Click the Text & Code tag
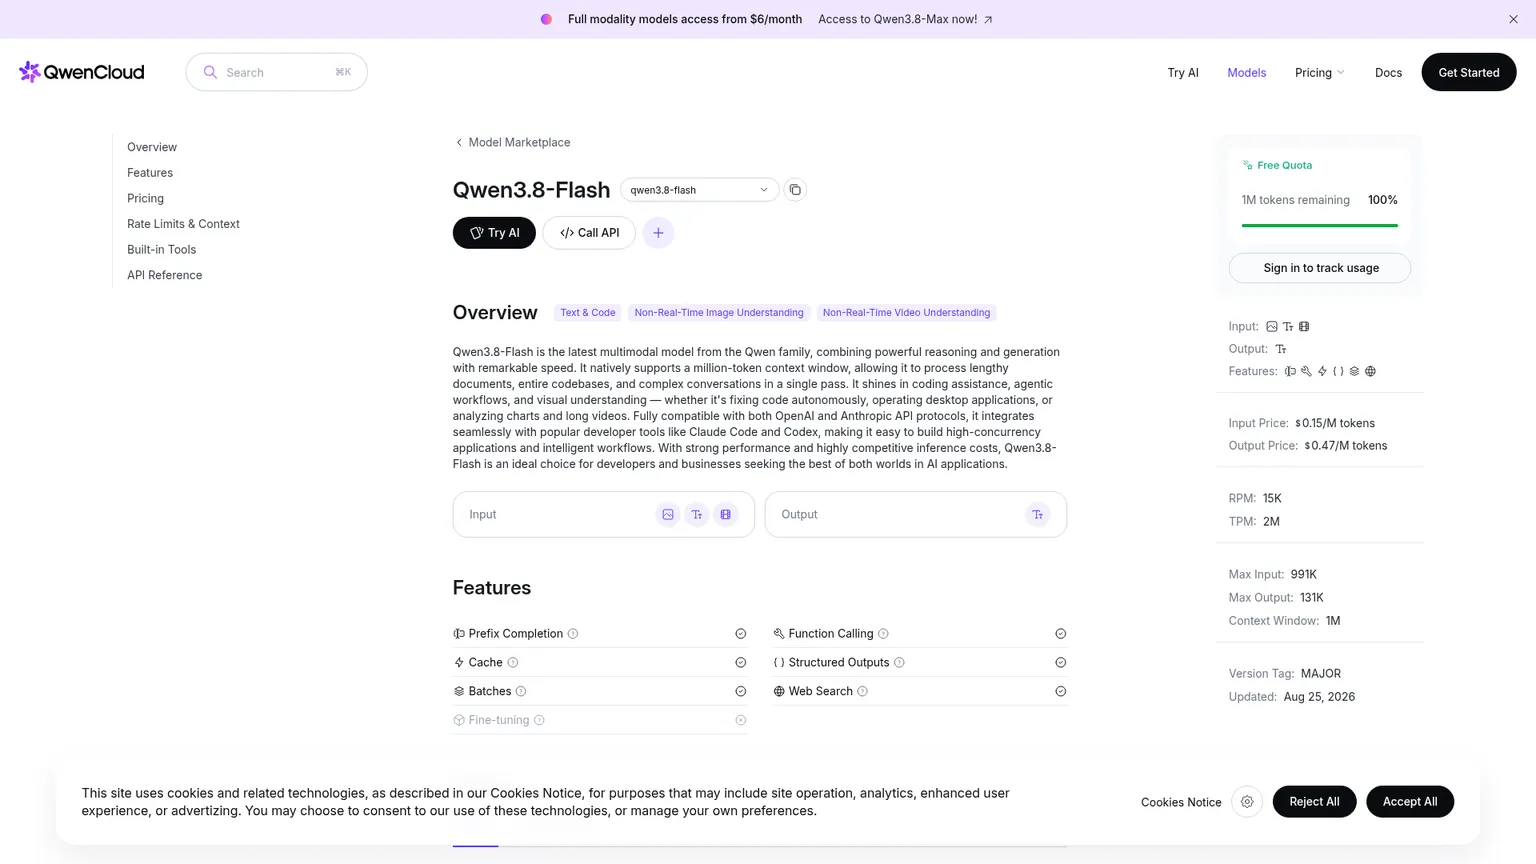 click(x=588, y=313)
